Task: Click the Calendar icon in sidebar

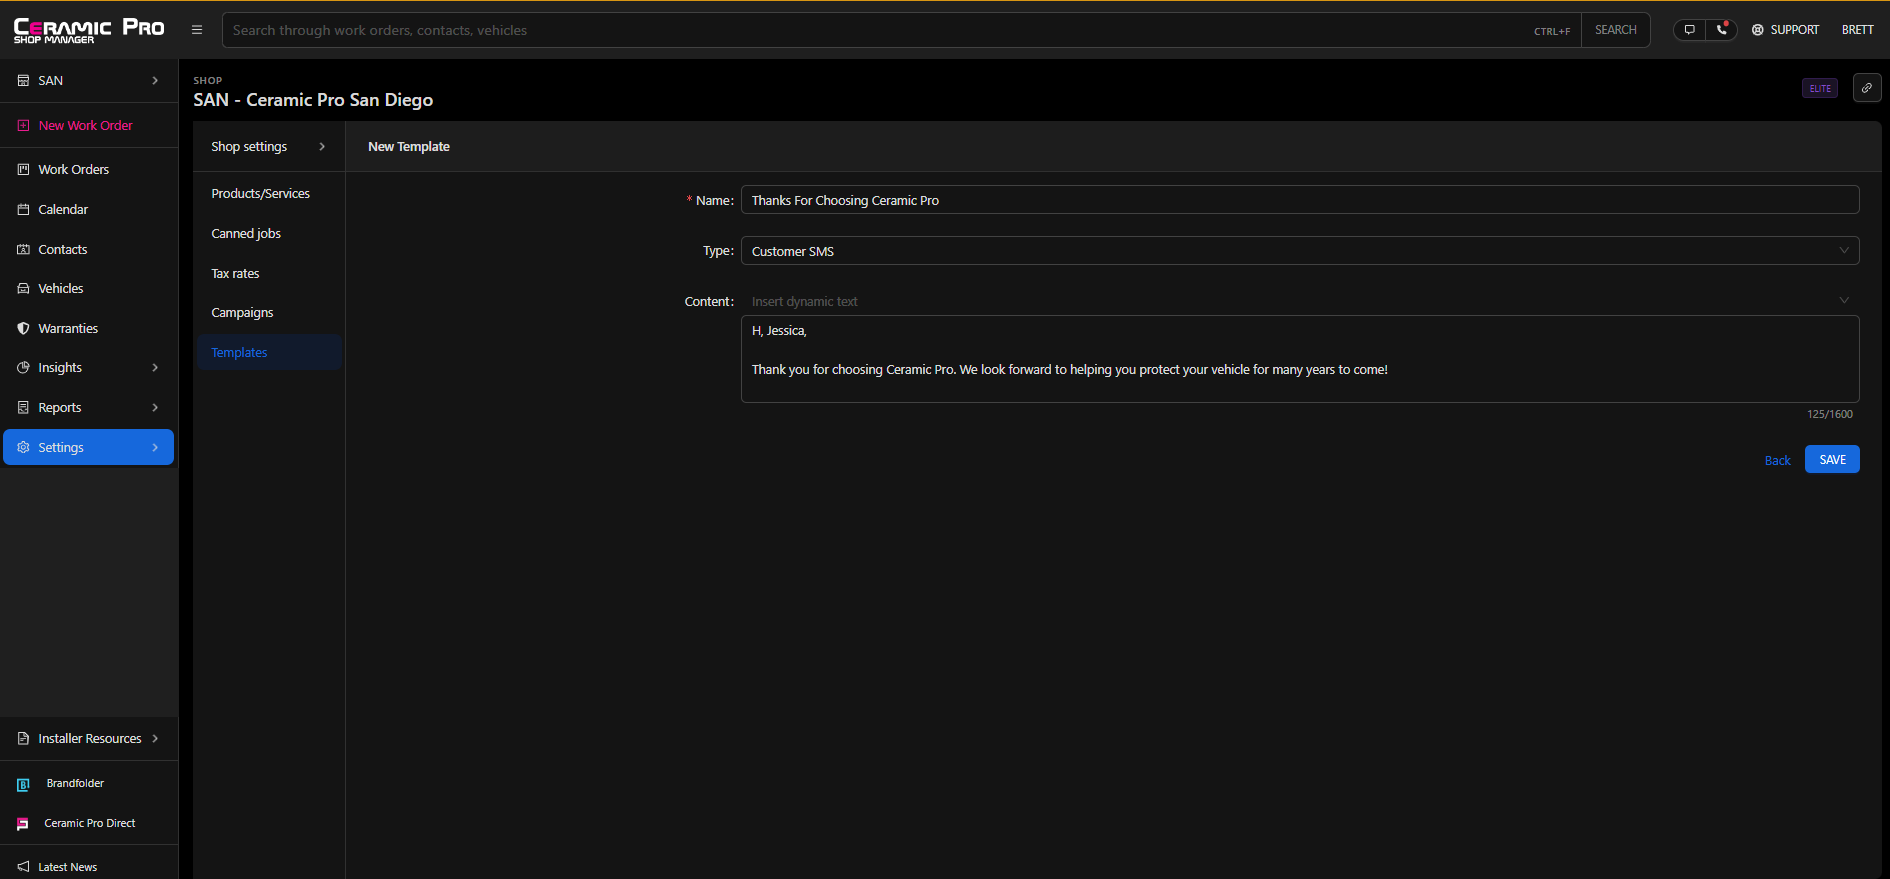Action: pos(23,210)
